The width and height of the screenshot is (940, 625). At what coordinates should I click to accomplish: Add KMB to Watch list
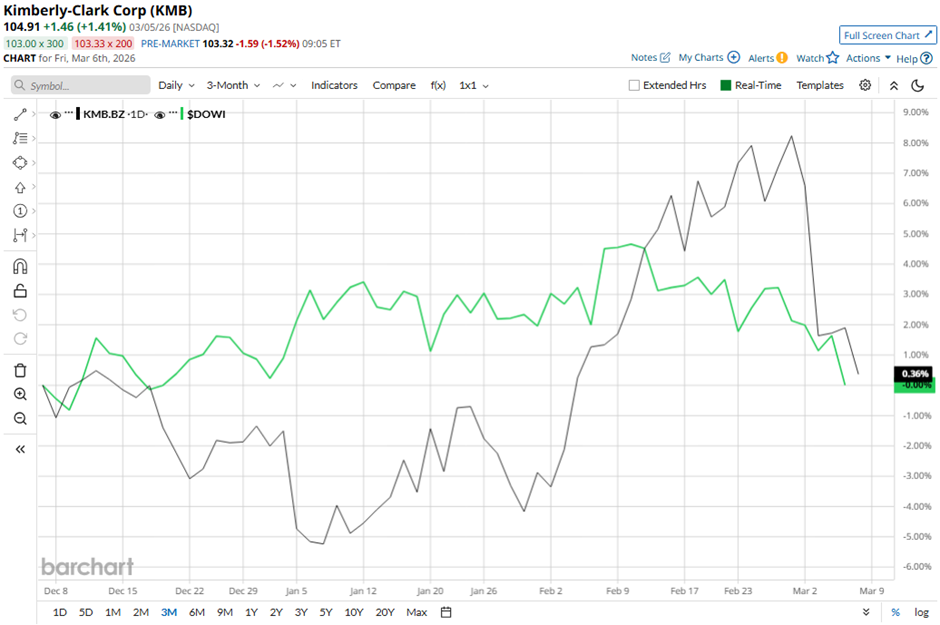tap(817, 58)
